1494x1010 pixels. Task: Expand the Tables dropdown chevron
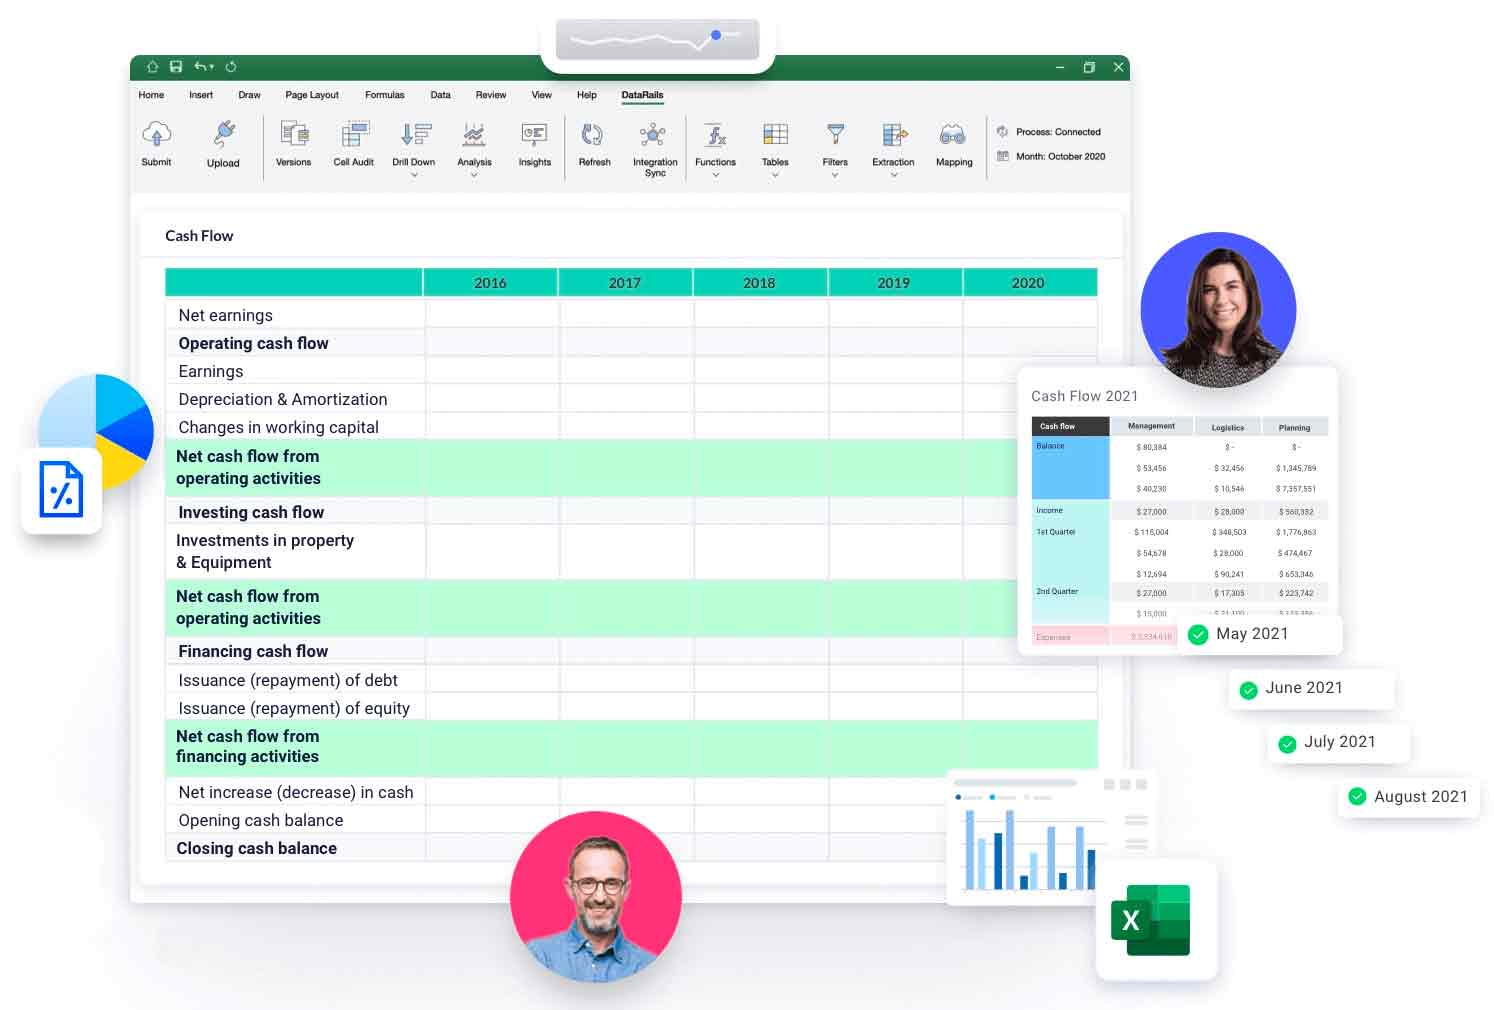tap(775, 175)
